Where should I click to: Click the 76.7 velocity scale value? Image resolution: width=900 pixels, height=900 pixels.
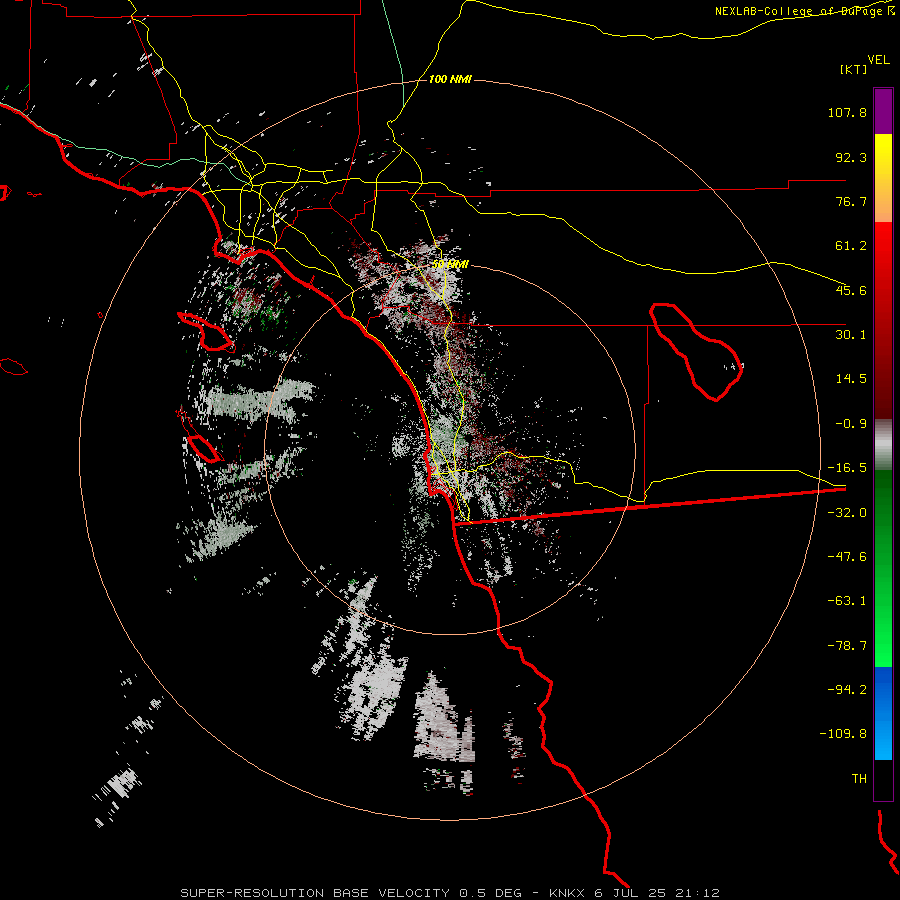point(851,201)
